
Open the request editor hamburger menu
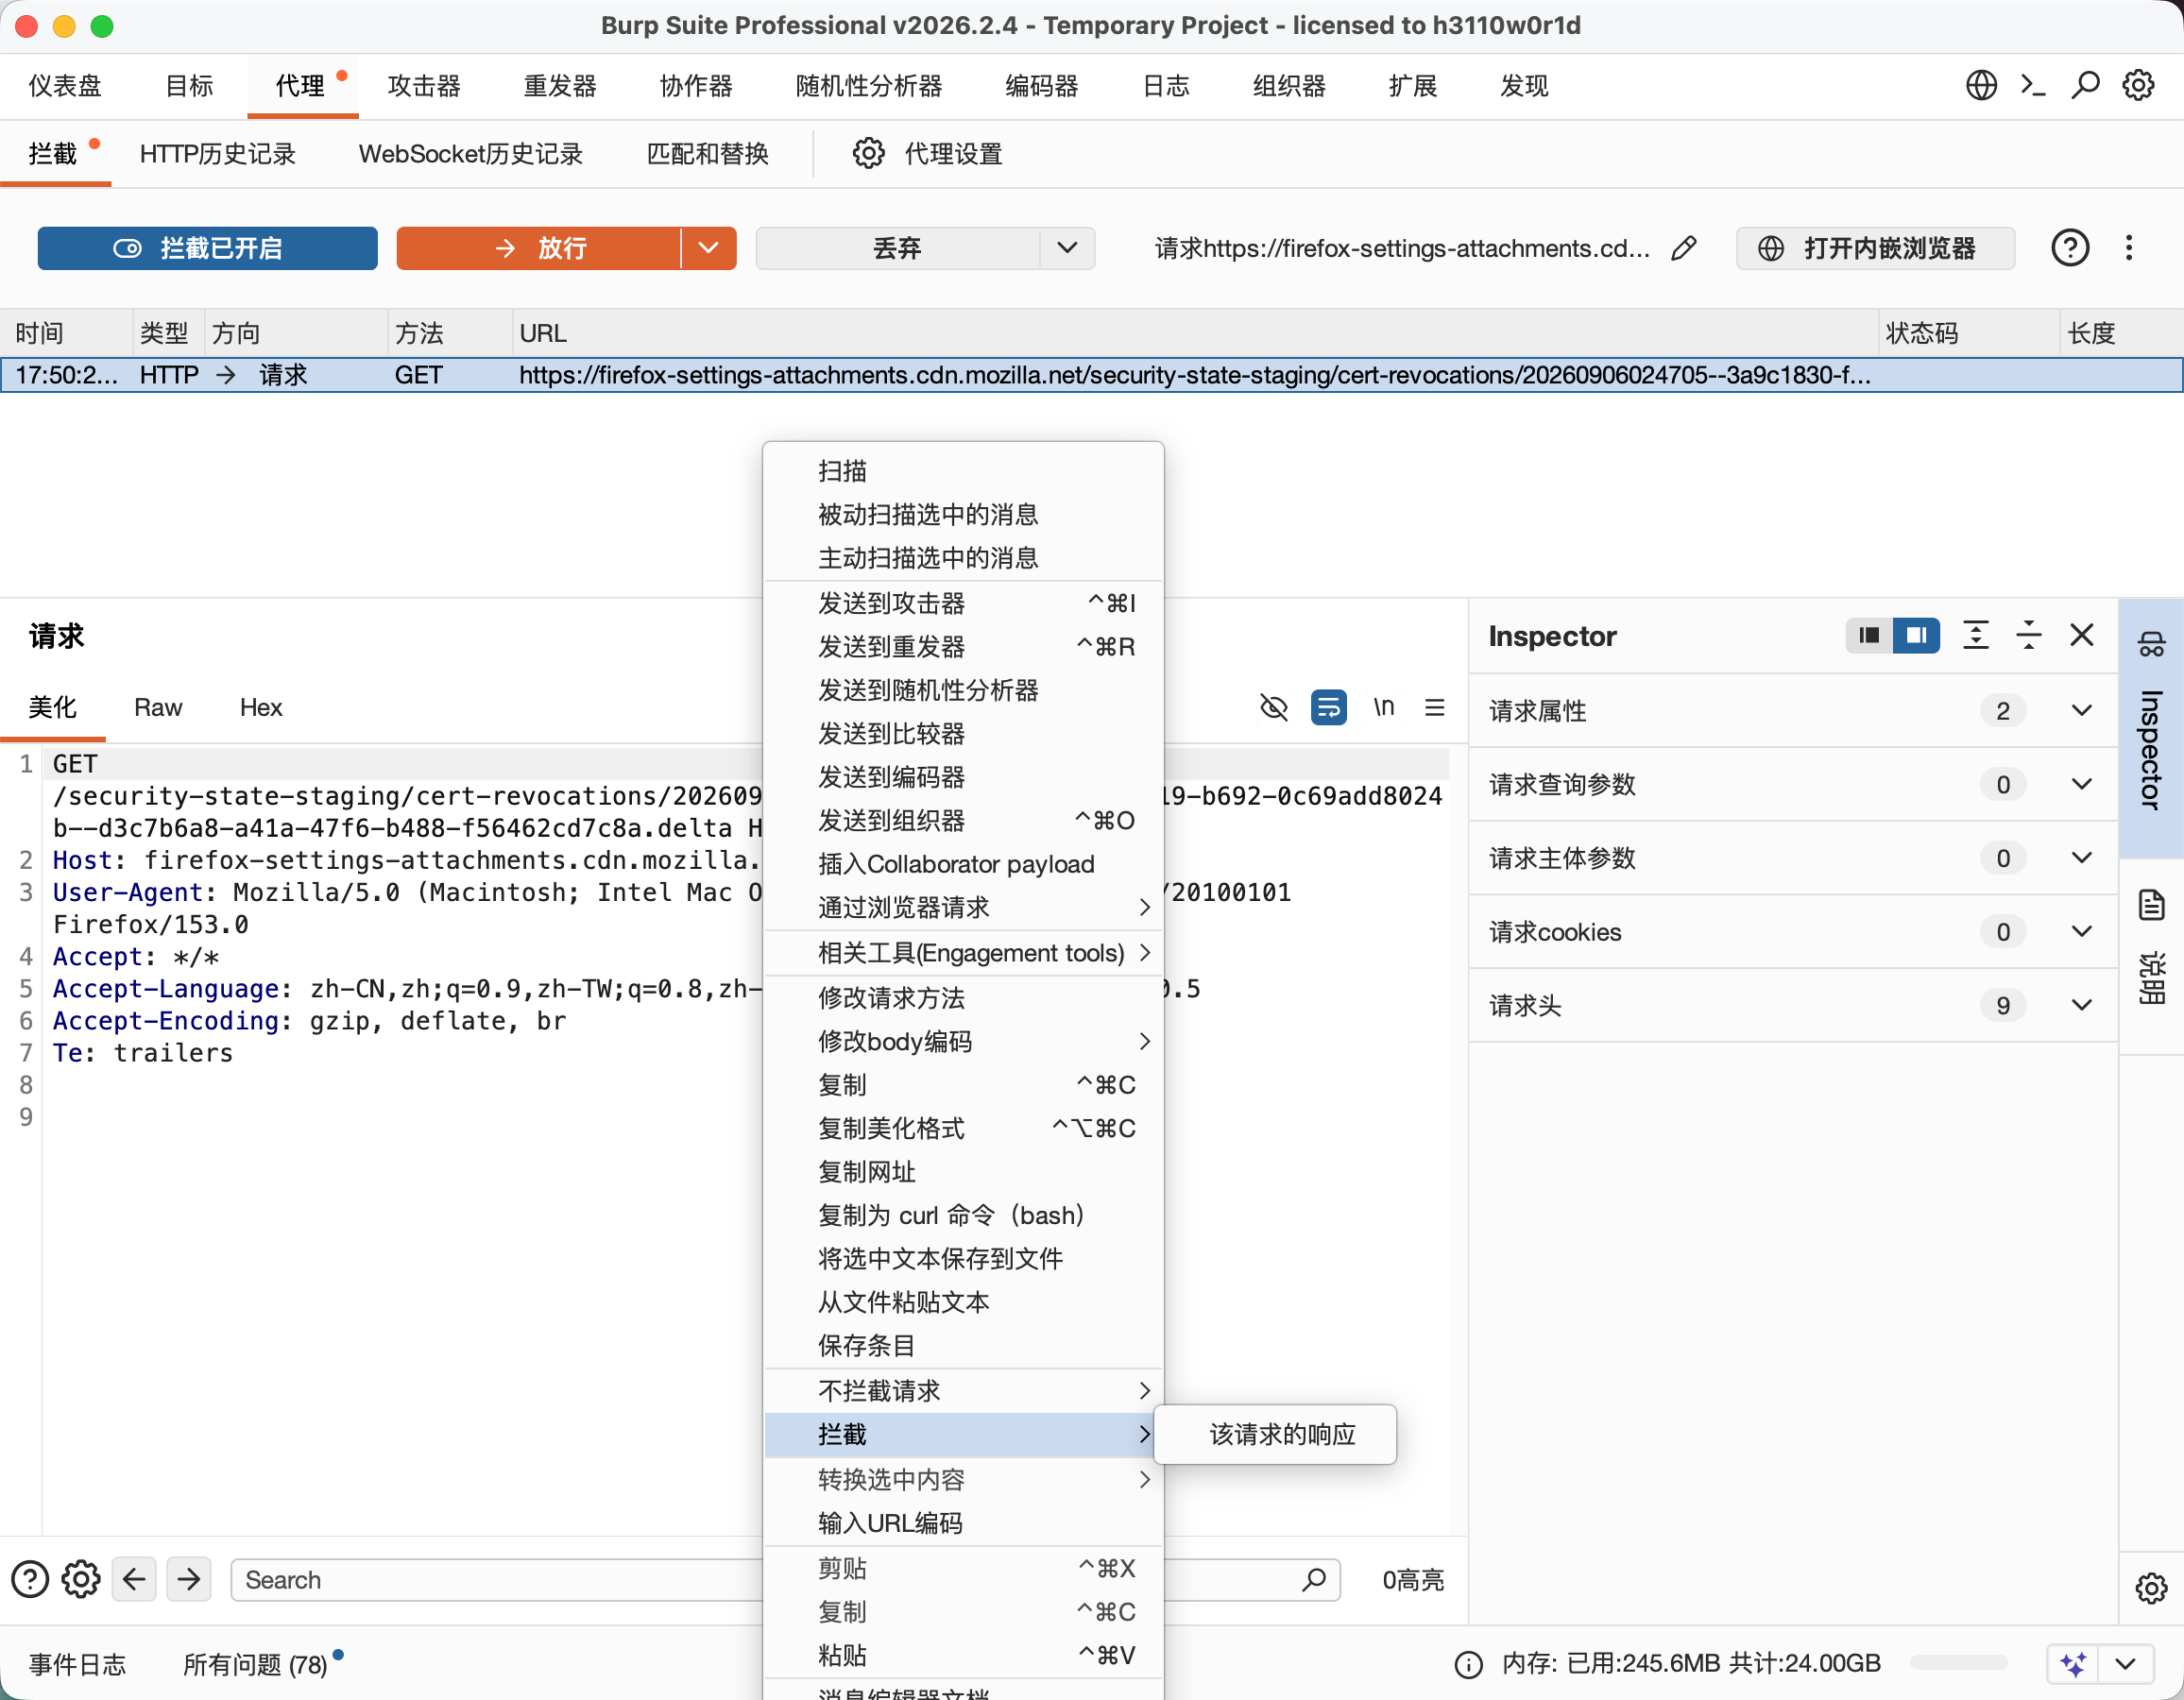click(1435, 708)
